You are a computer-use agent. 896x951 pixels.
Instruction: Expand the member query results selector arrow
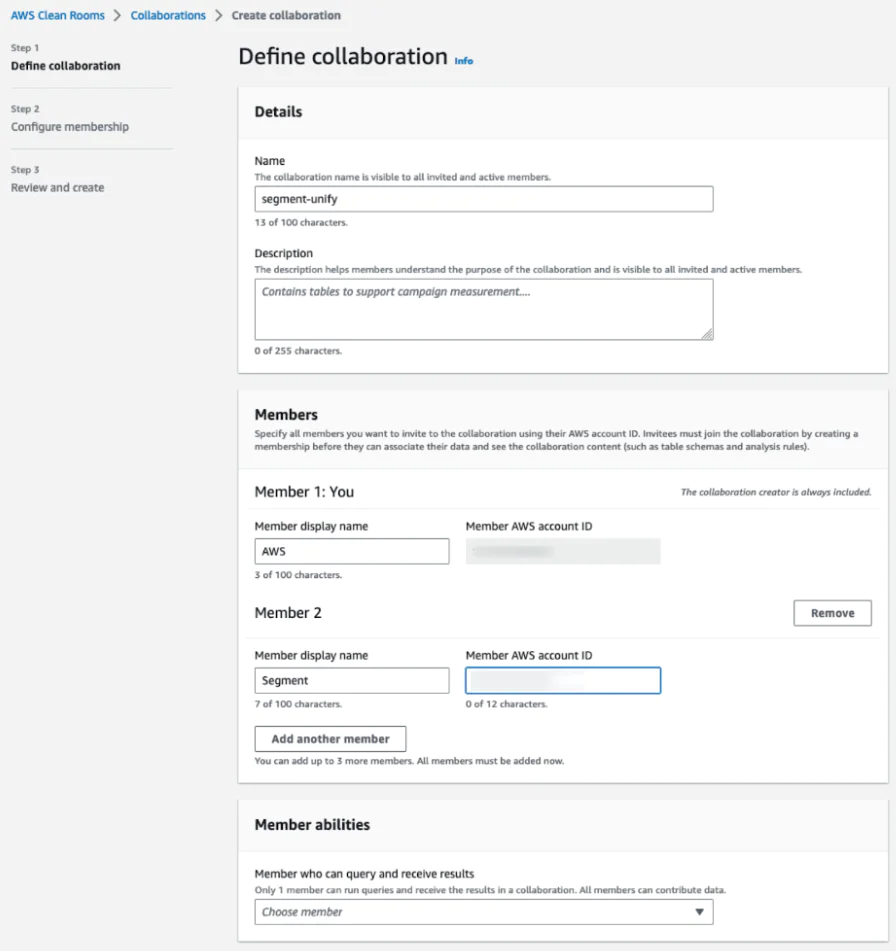[x=700, y=912]
